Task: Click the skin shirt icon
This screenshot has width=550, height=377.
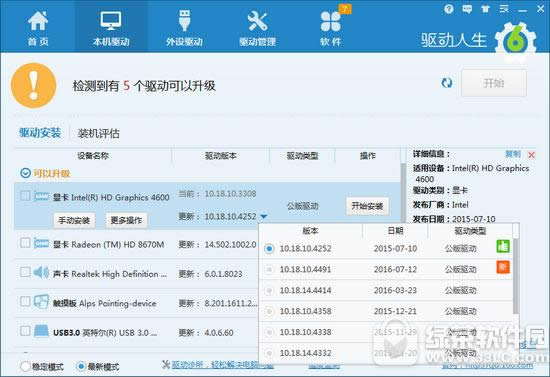Action: click(485, 9)
